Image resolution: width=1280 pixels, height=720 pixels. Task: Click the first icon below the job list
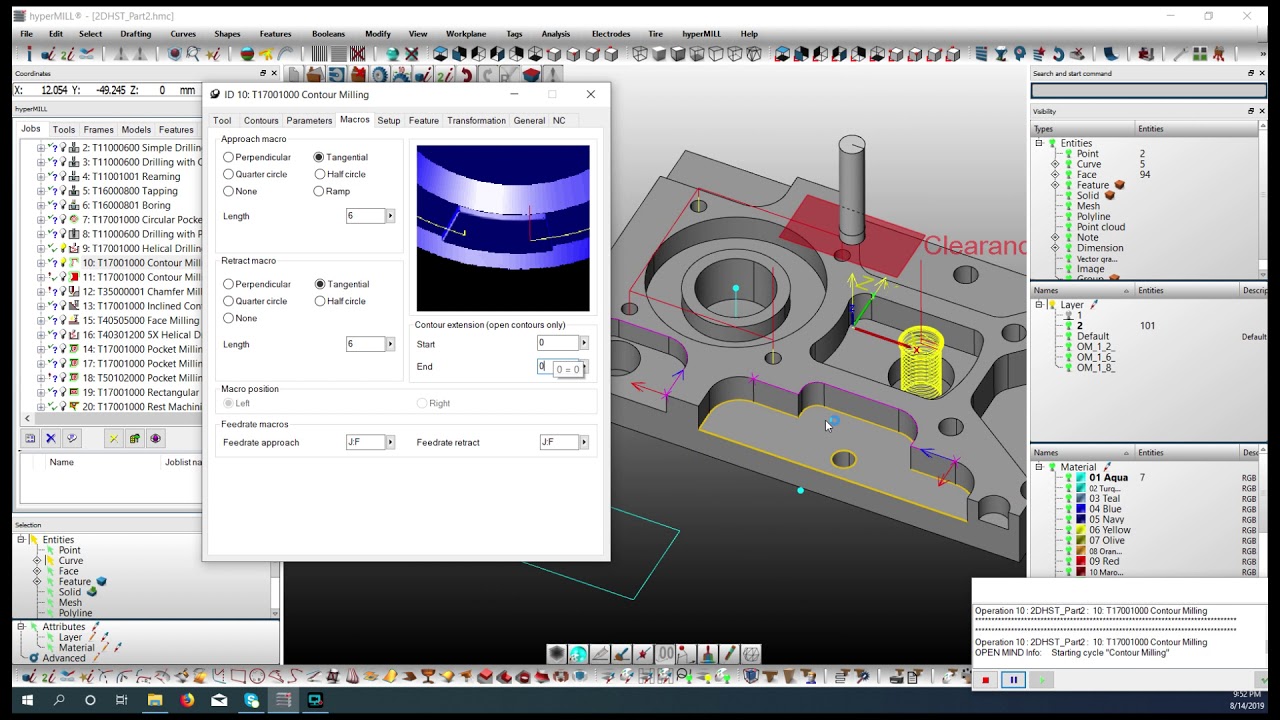[x=30, y=438]
